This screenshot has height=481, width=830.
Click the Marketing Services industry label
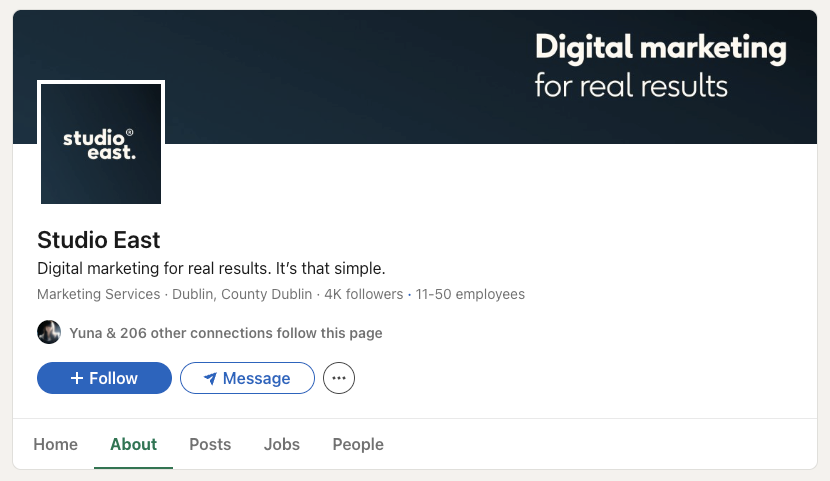point(98,294)
